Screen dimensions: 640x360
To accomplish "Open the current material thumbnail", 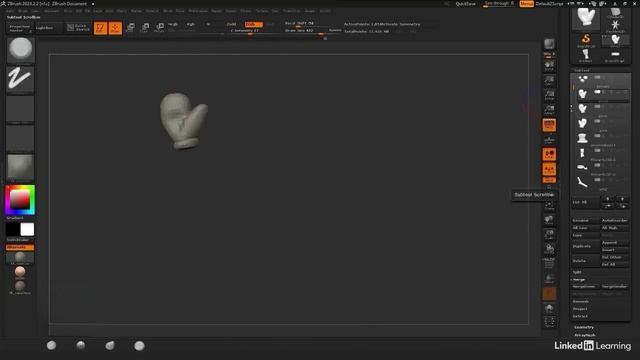I will (20, 167).
